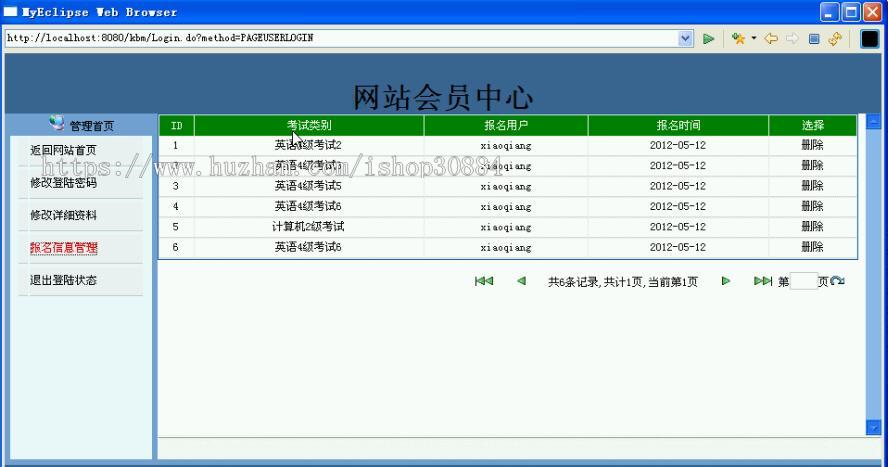Delete the ID 4 row via 删除
888x467 pixels.
click(x=812, y=206)
